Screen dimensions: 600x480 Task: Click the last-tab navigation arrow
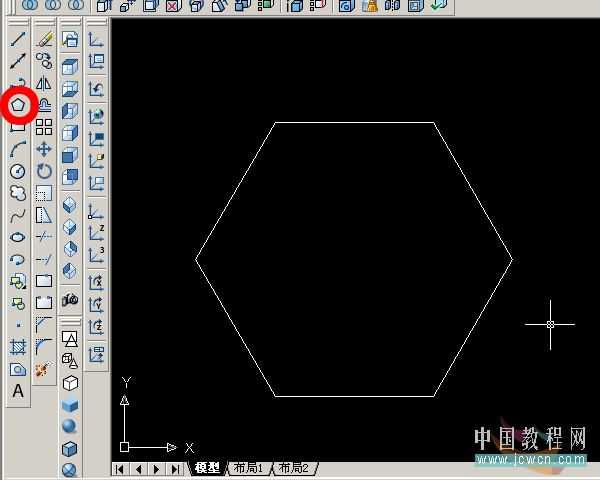pos(176,469)
